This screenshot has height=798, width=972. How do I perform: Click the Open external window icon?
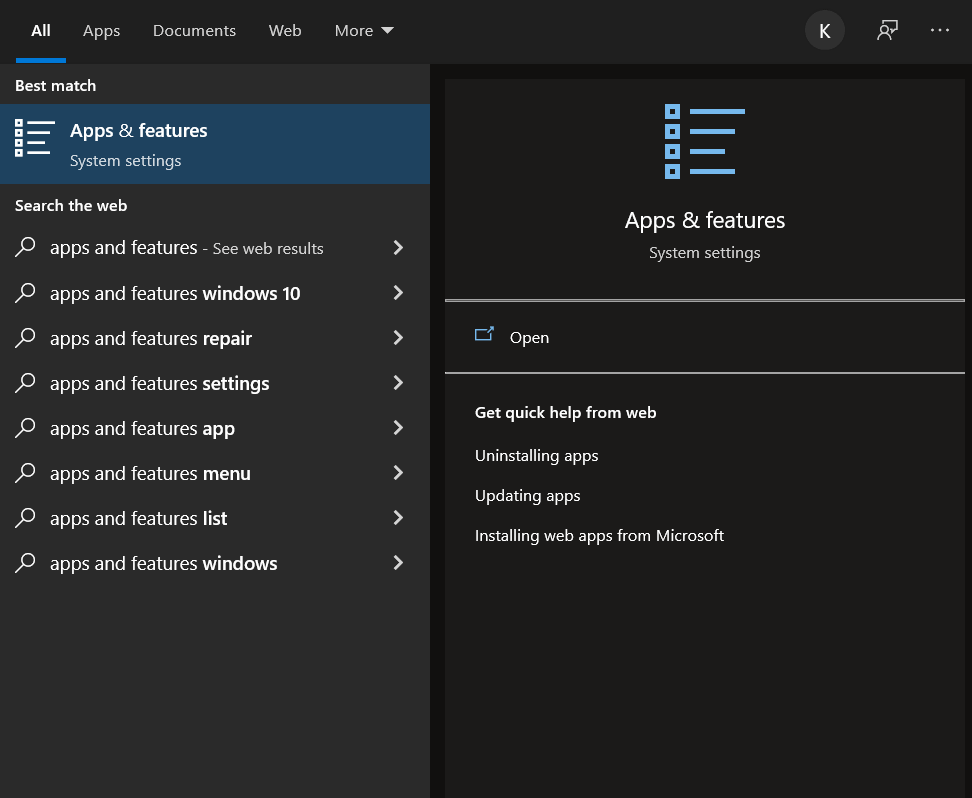pos(484,335)
